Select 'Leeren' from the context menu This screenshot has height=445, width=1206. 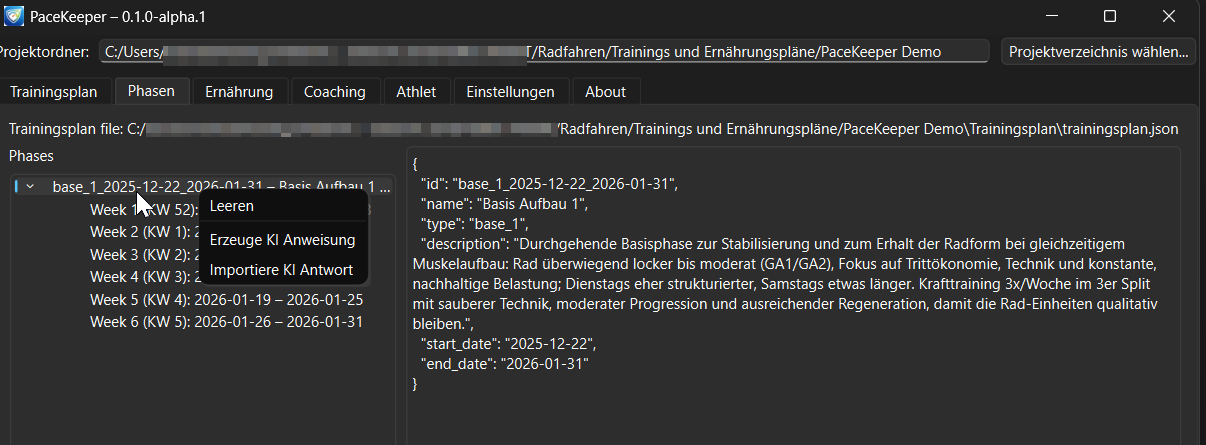point(232,206)
